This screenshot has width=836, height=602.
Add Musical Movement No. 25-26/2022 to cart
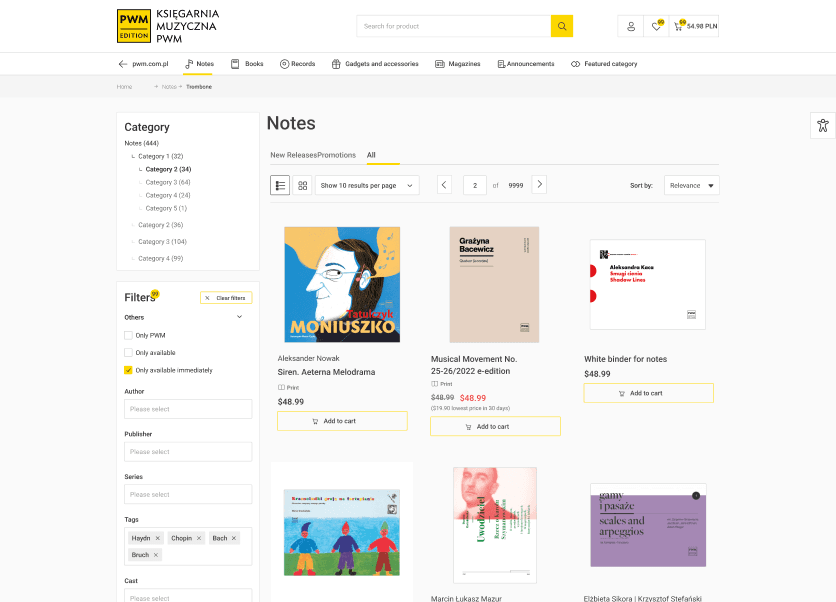click(x=495, y=427)
